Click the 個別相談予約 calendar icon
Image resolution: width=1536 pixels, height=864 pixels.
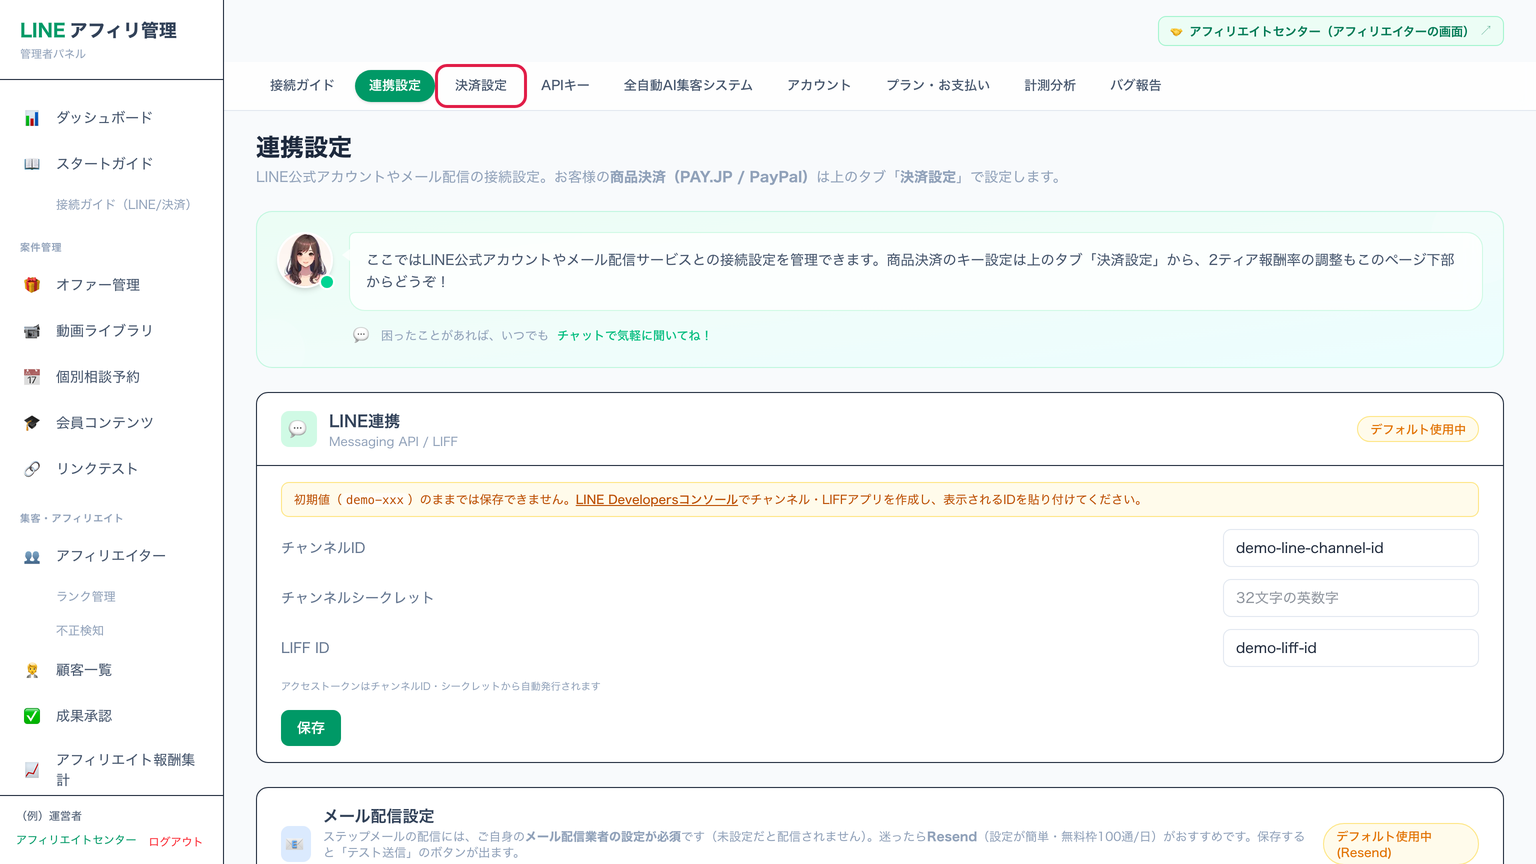pyautogui.click(x=32, y=377)
